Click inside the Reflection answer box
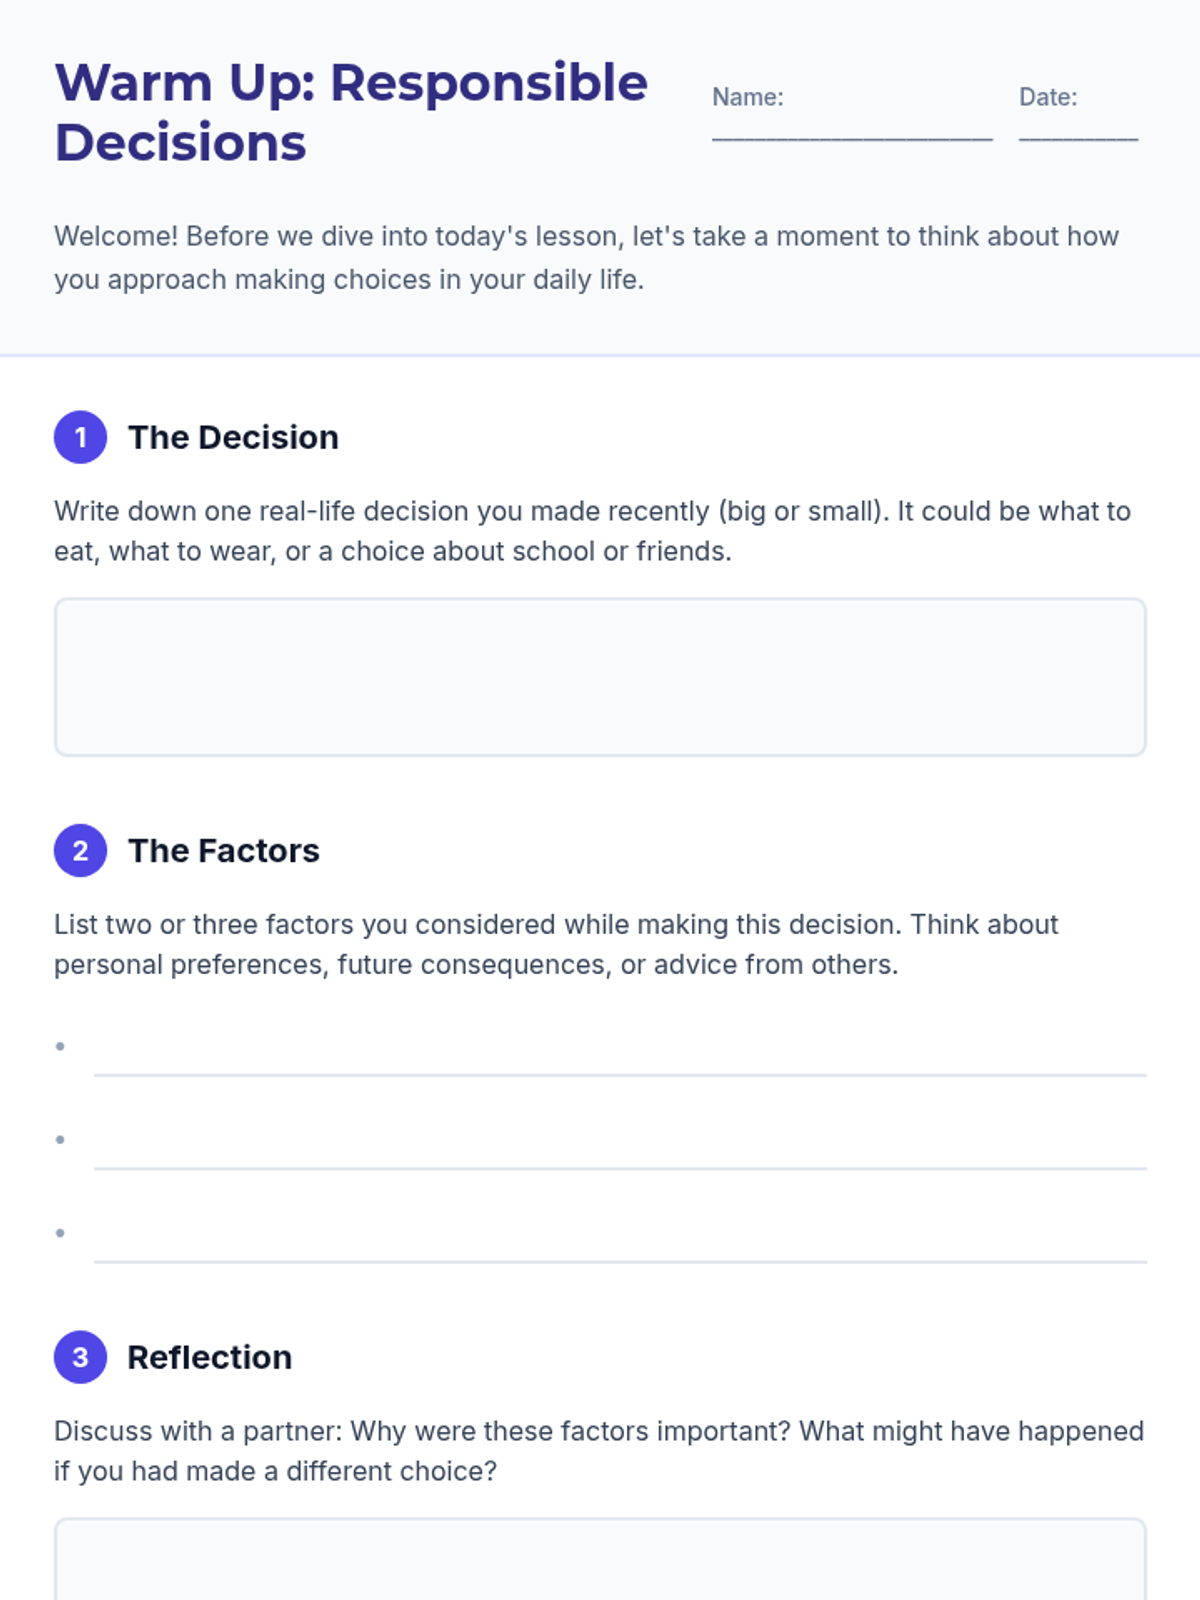 [600, 1560]
